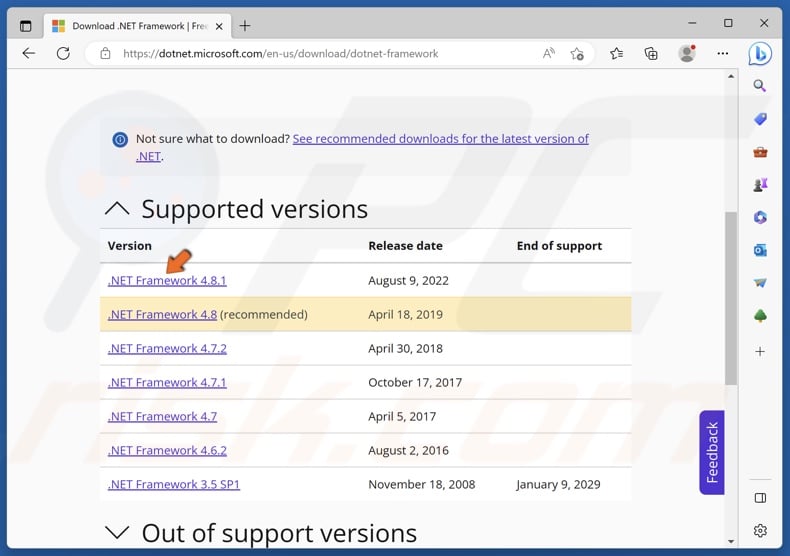Open sidebar Shopping tag icon
Viewport: 790px width, 556px height.
[x=760, y=119]
